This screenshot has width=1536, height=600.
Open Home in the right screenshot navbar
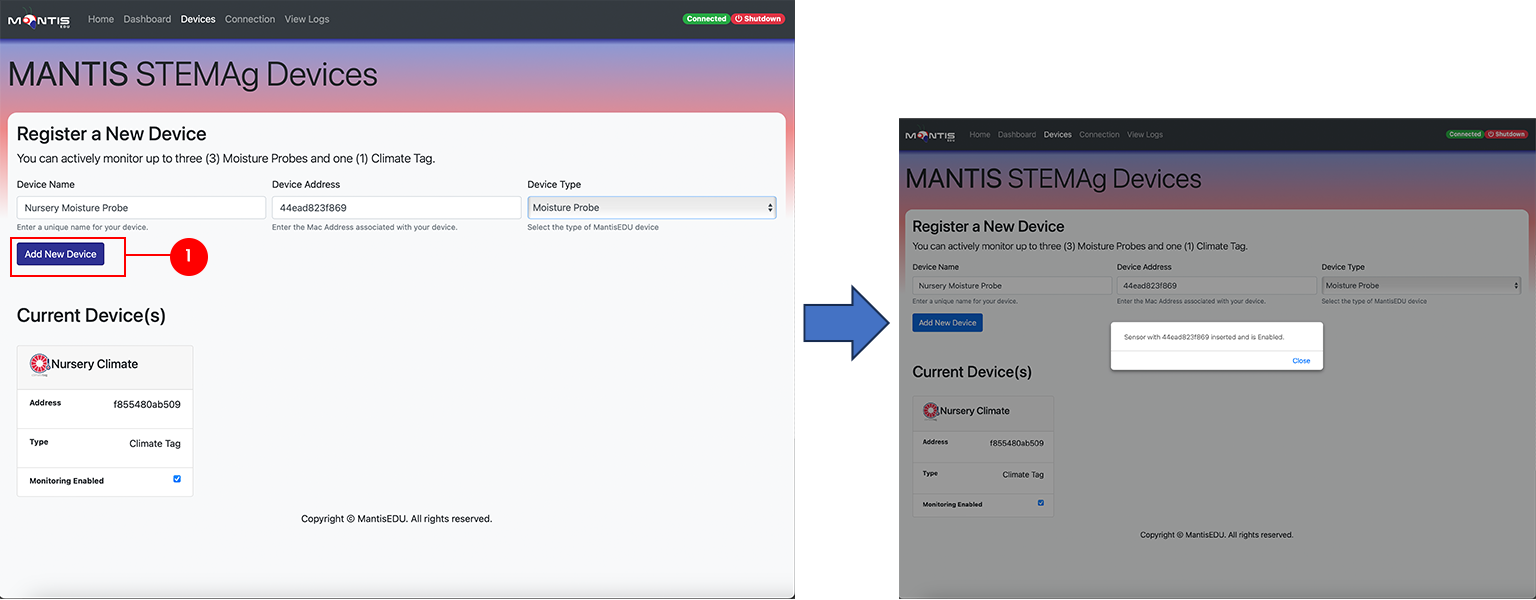[980, 135]
